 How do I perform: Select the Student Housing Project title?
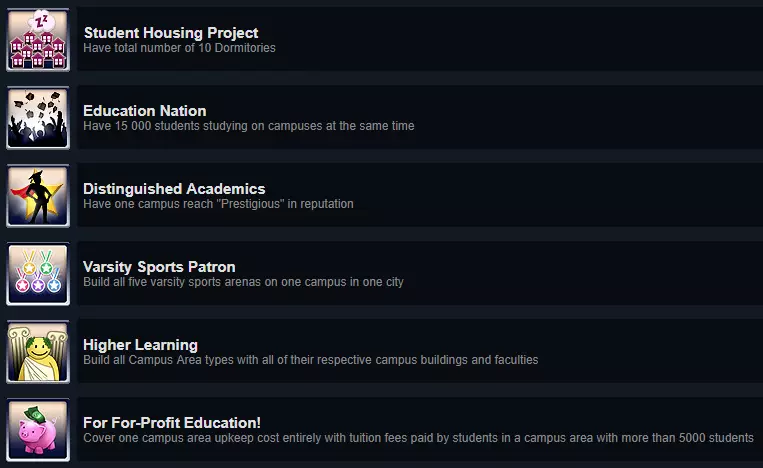click(x=171, y=33)
